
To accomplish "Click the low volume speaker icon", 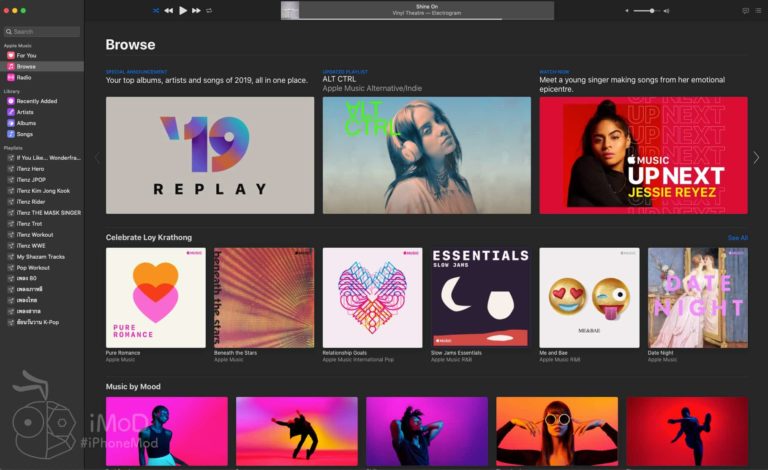I will [x=627, y=10].
